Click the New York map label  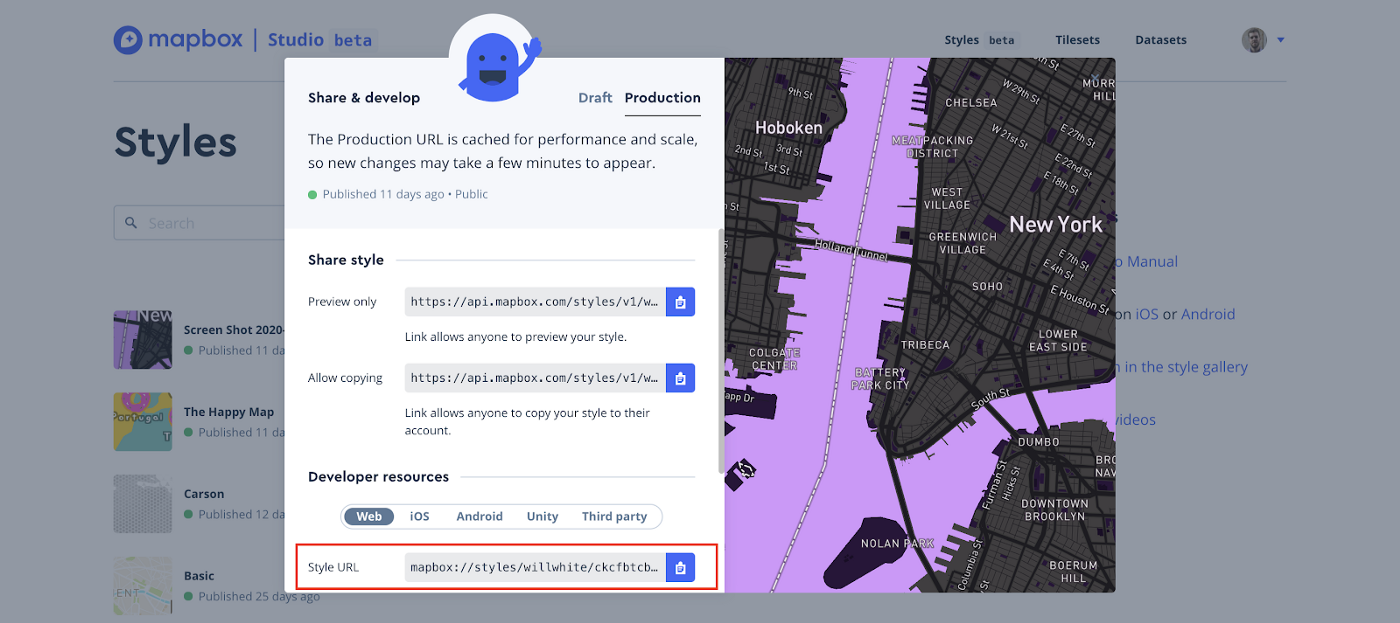(x=1056, y=225)
